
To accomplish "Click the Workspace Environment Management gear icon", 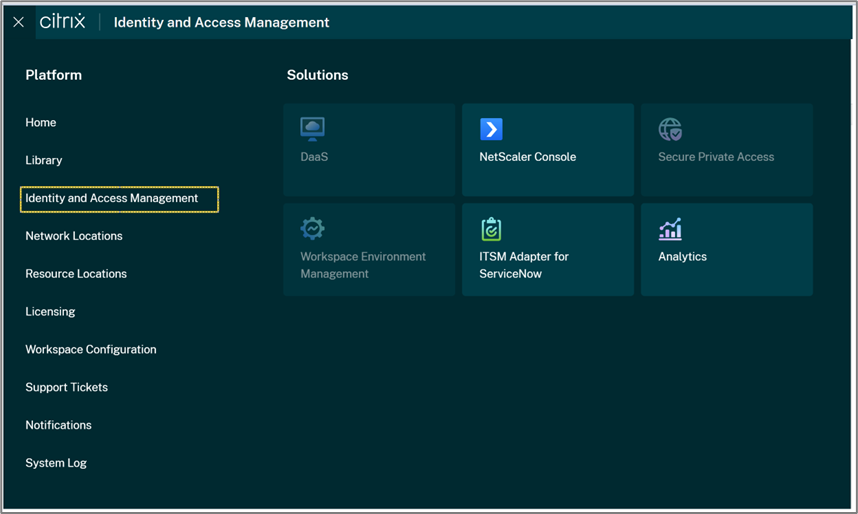I will tap(313, 228).
